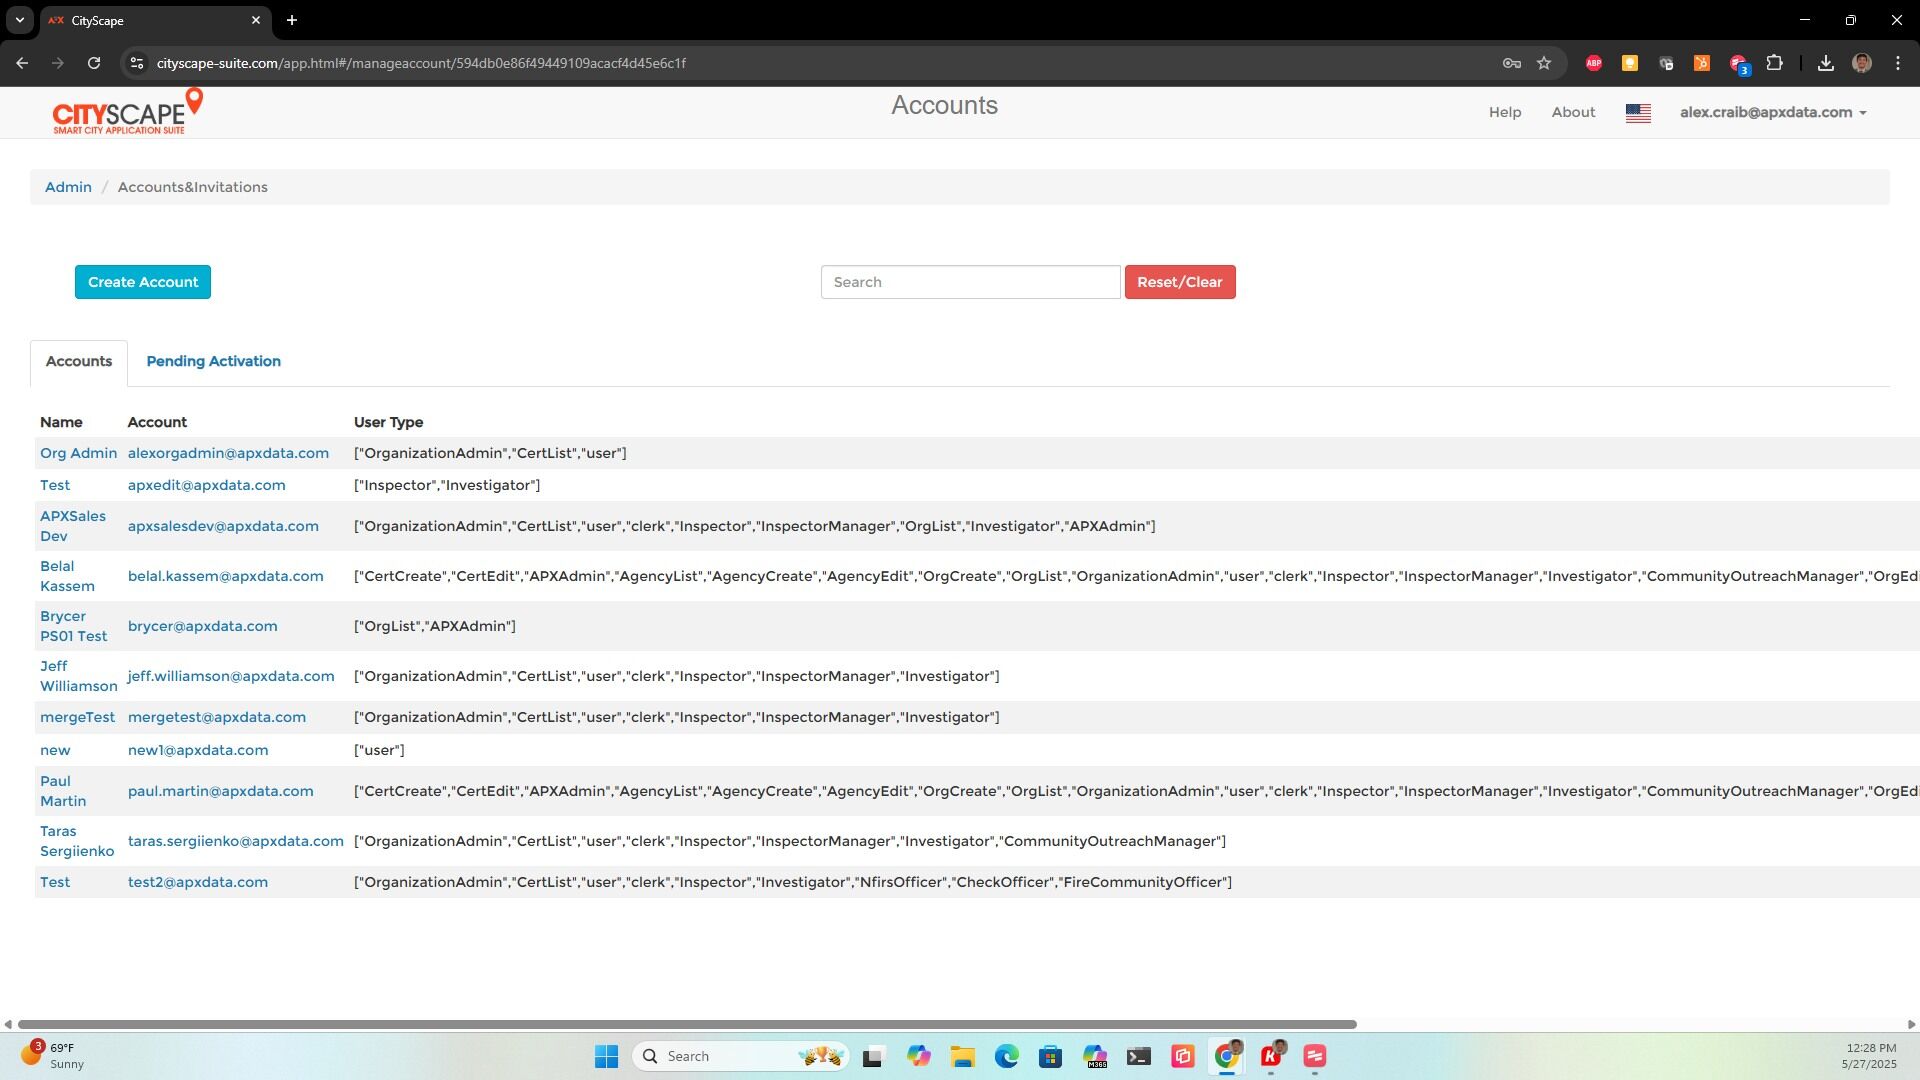Open the browser extensions puzzle menu

click(1776, 63)
